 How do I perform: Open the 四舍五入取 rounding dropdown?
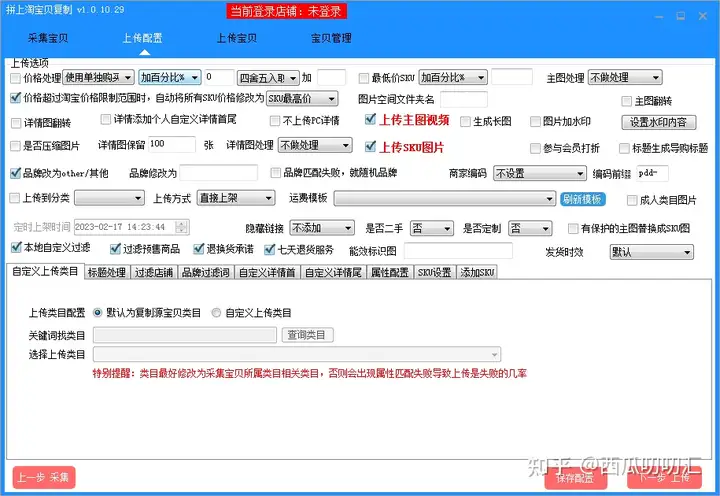pyautogui.click(x=268, y=78)
